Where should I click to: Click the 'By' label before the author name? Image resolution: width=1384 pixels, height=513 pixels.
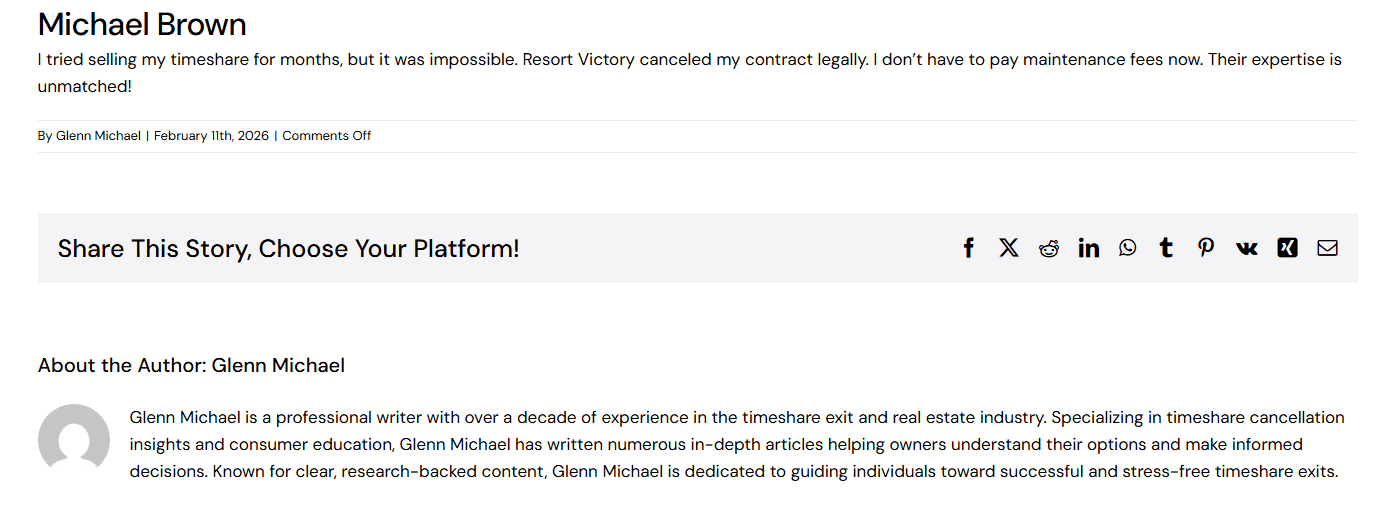(45, 136)
